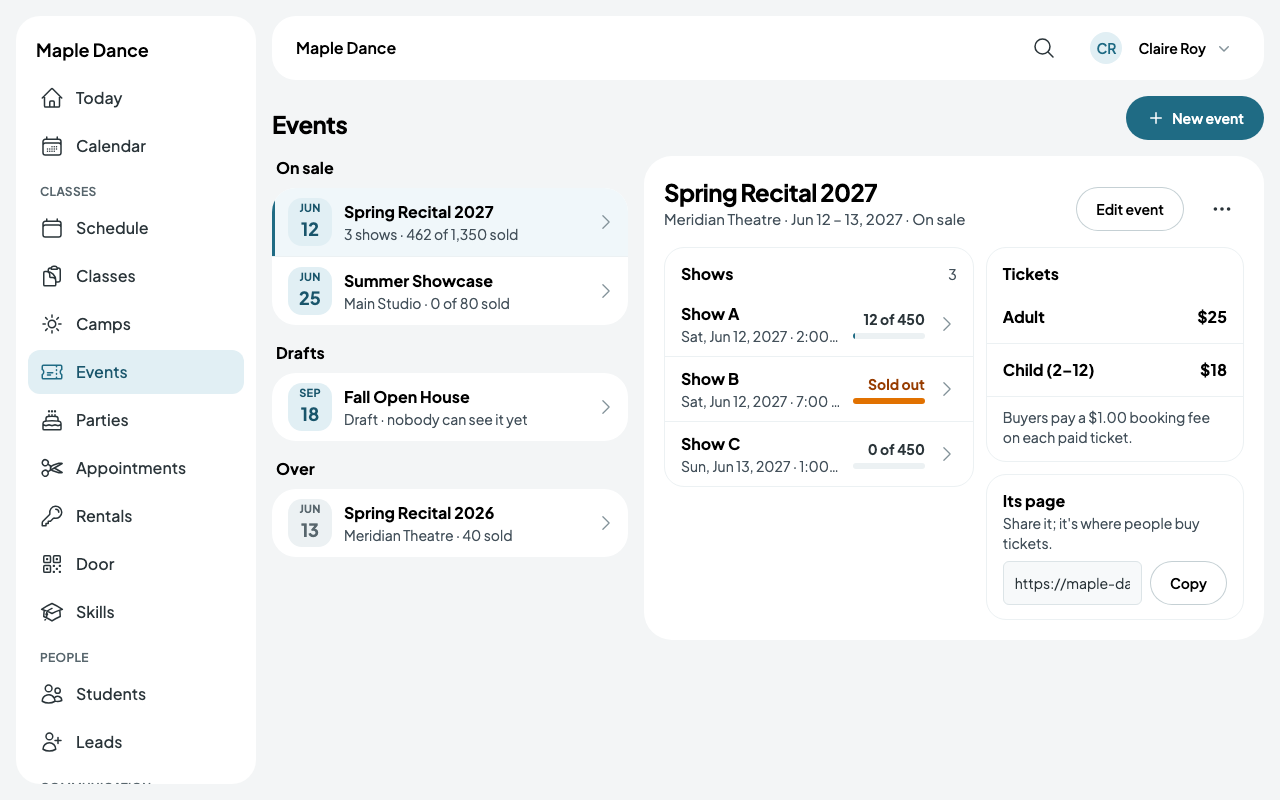Click the Appointments scissors icon
Image resolution: width=1280 pixels, height=800 pixels.
(52, 468)
